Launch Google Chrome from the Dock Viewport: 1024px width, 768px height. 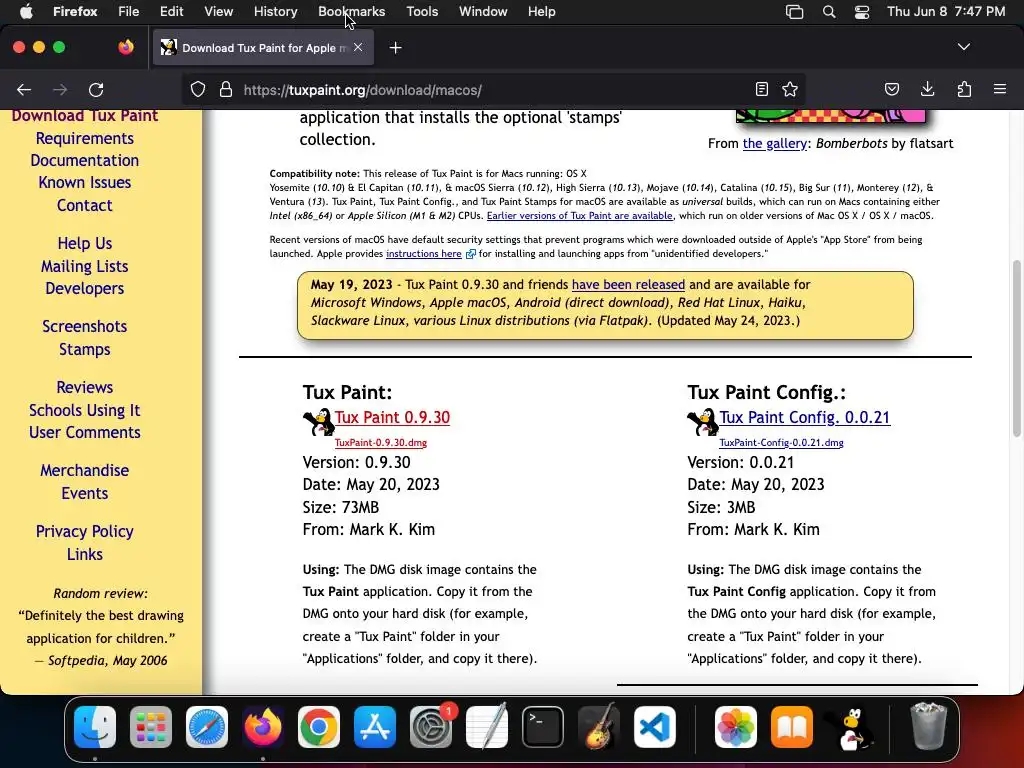point(319,727)
